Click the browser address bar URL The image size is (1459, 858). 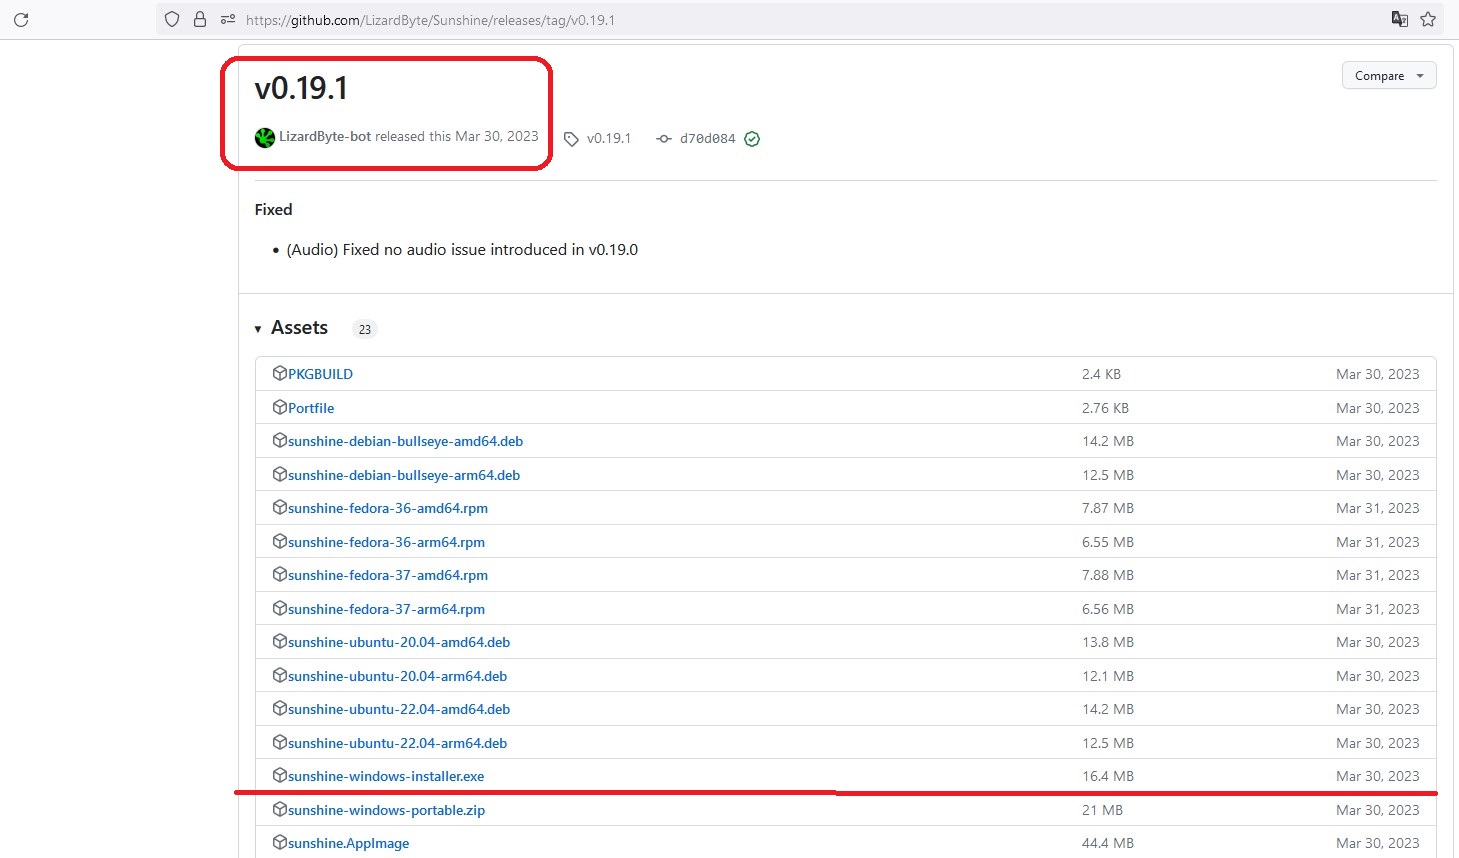(x=430, y=20)
